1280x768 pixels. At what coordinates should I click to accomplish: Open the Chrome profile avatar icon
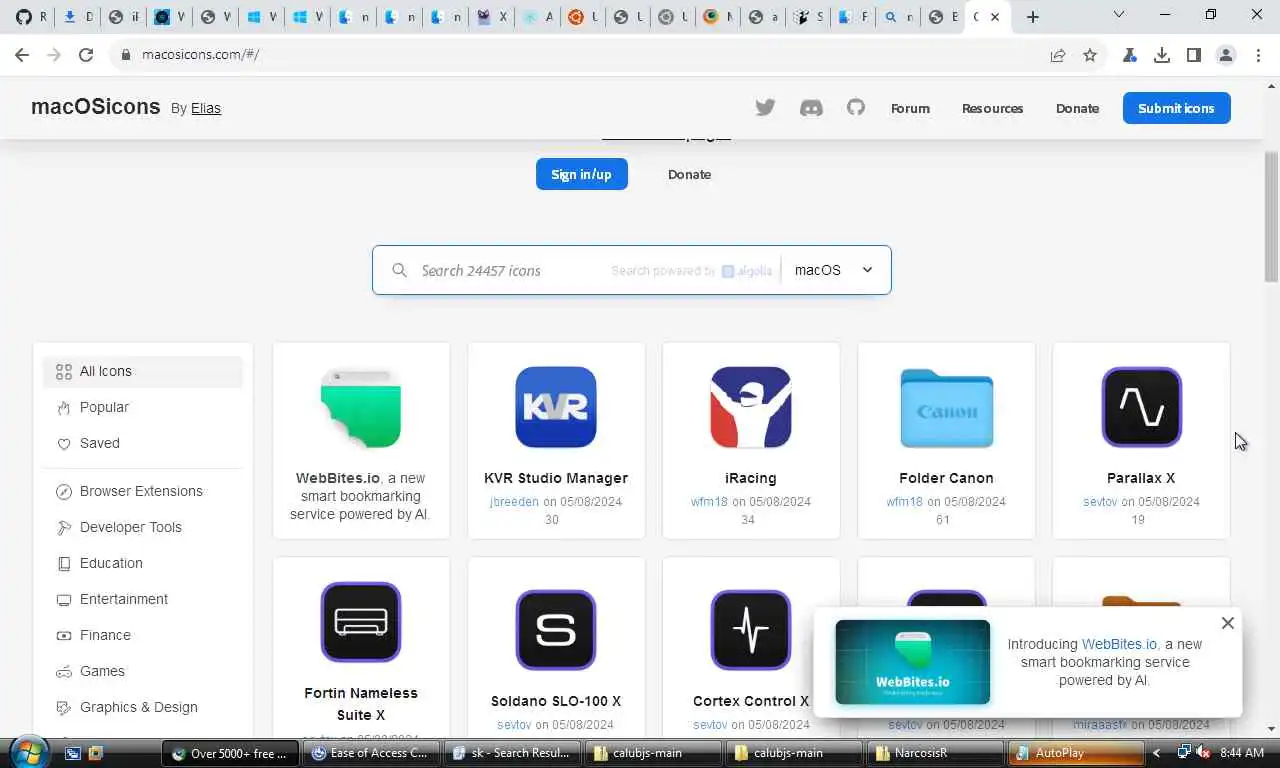click(x=1226, y=55)
